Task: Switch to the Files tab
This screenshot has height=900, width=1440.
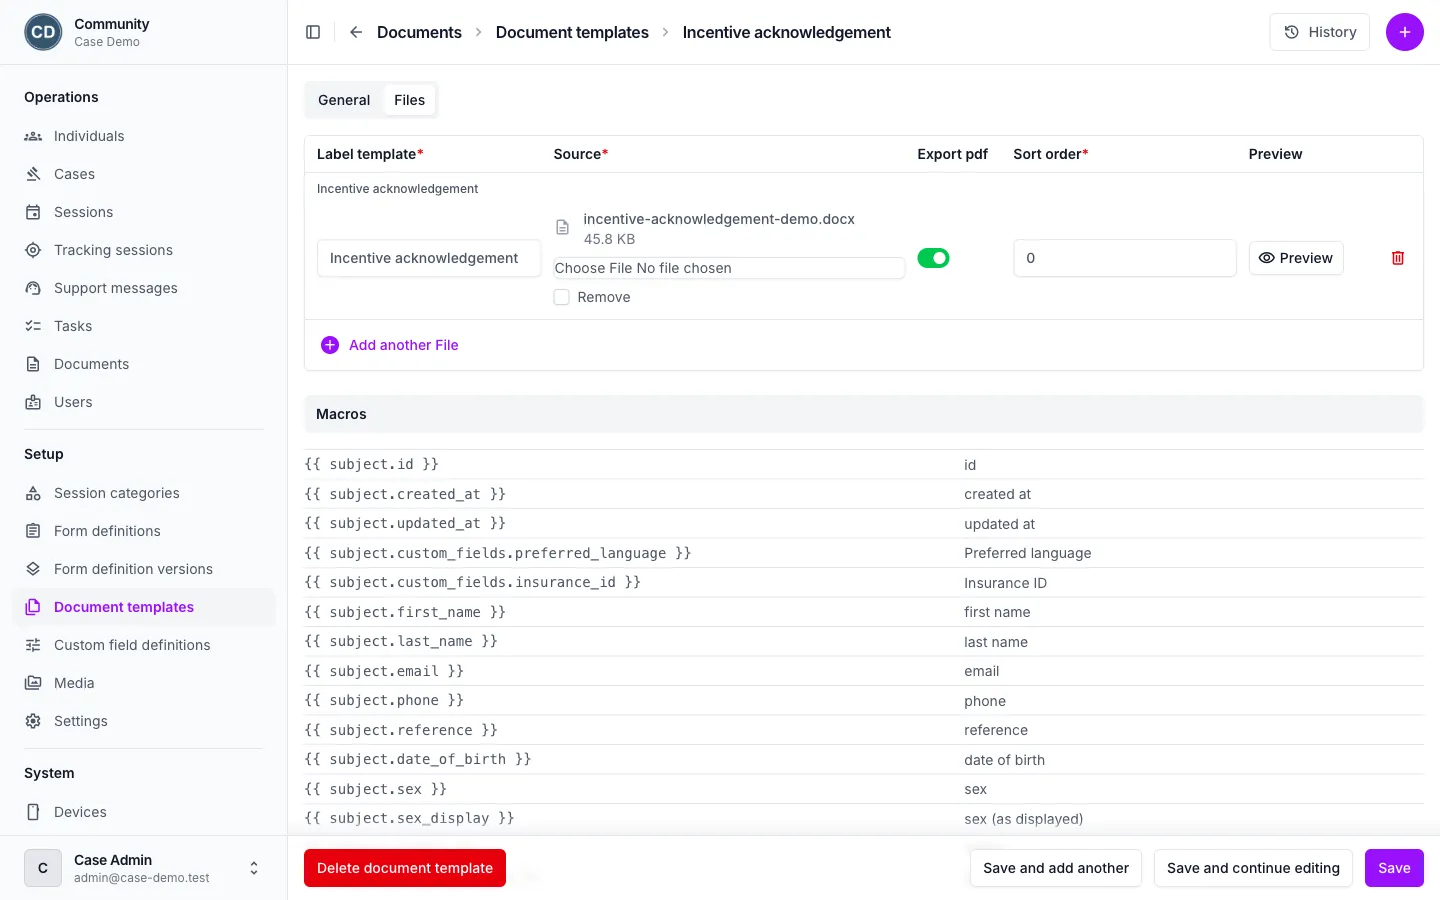Action: (x=409, y=100)
